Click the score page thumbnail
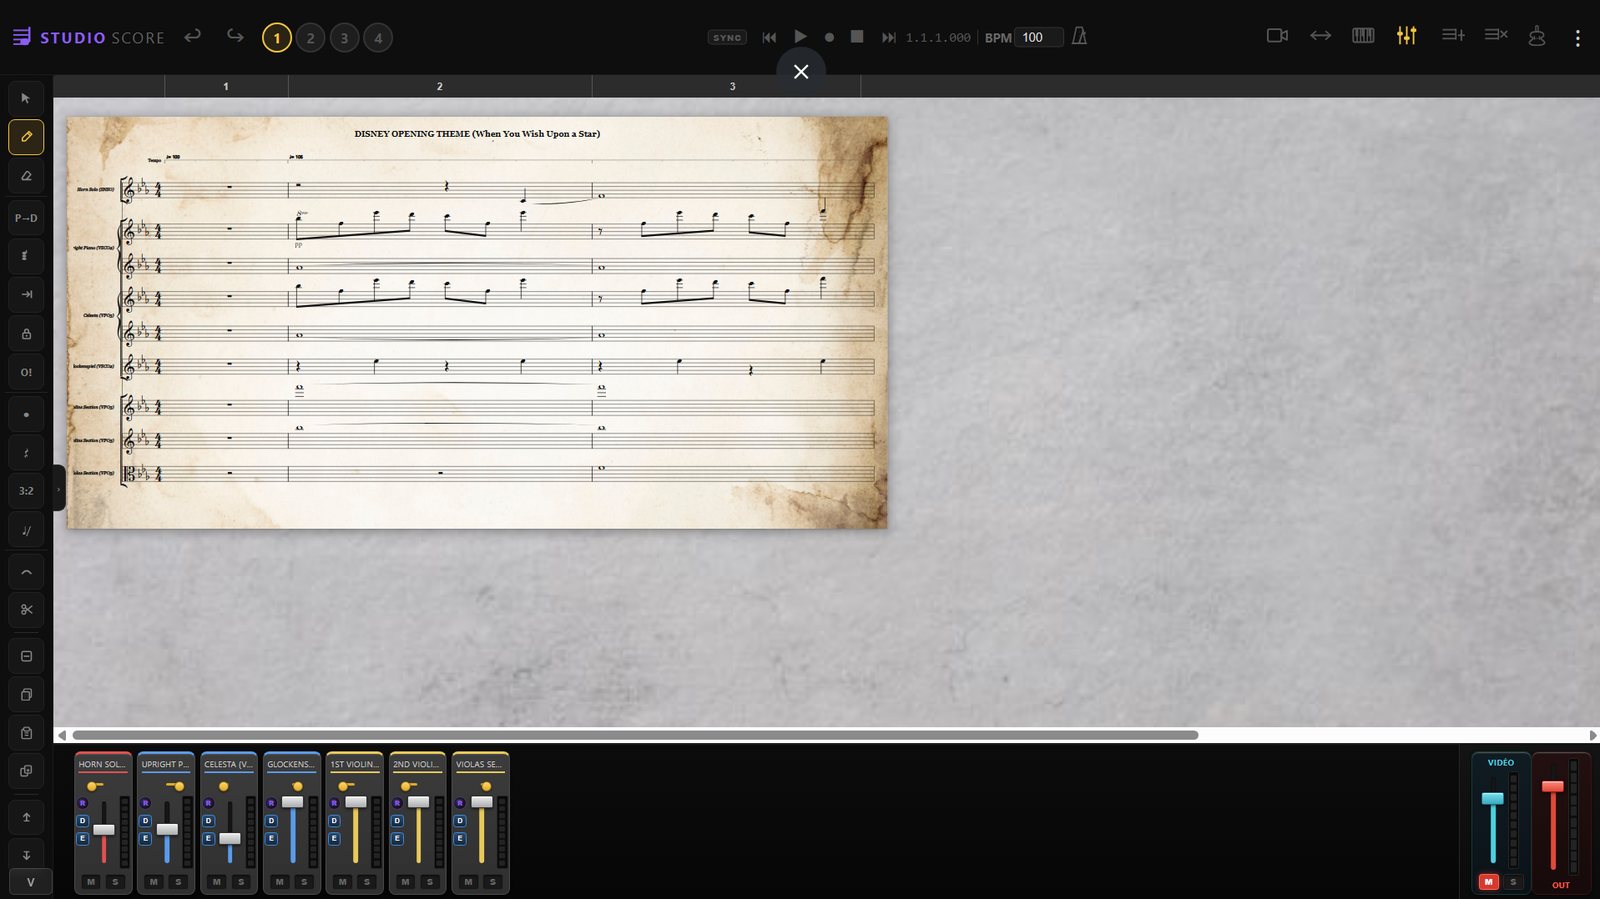 tap(477, 322)
